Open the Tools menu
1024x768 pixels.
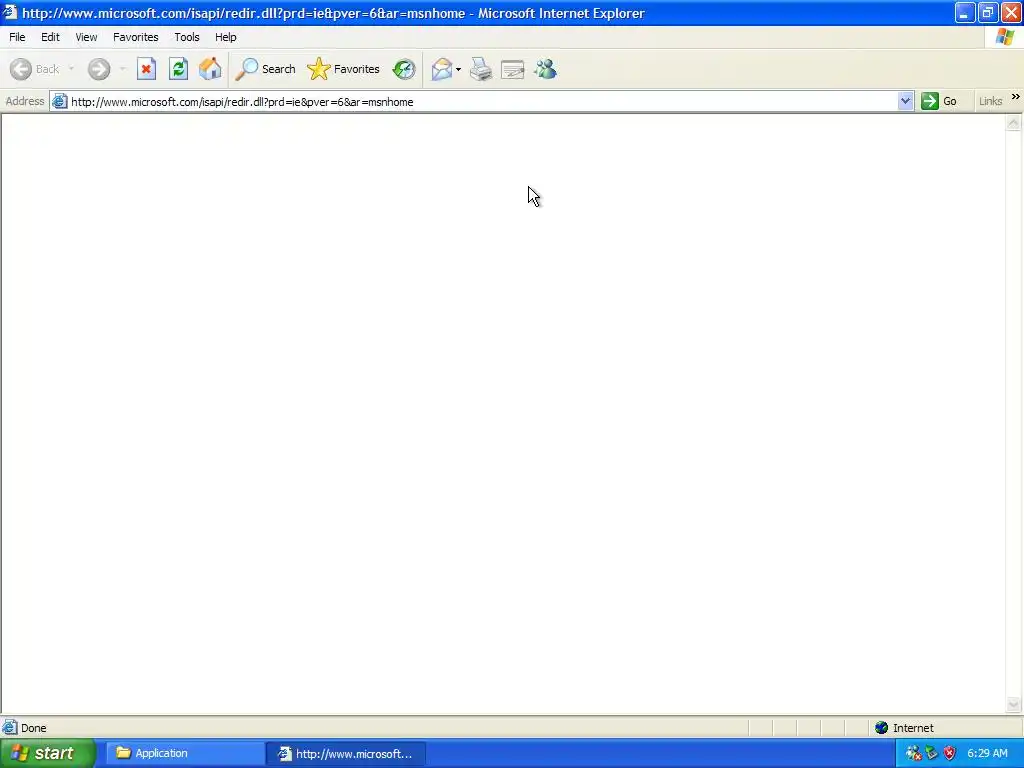click(x=187, y=37)
